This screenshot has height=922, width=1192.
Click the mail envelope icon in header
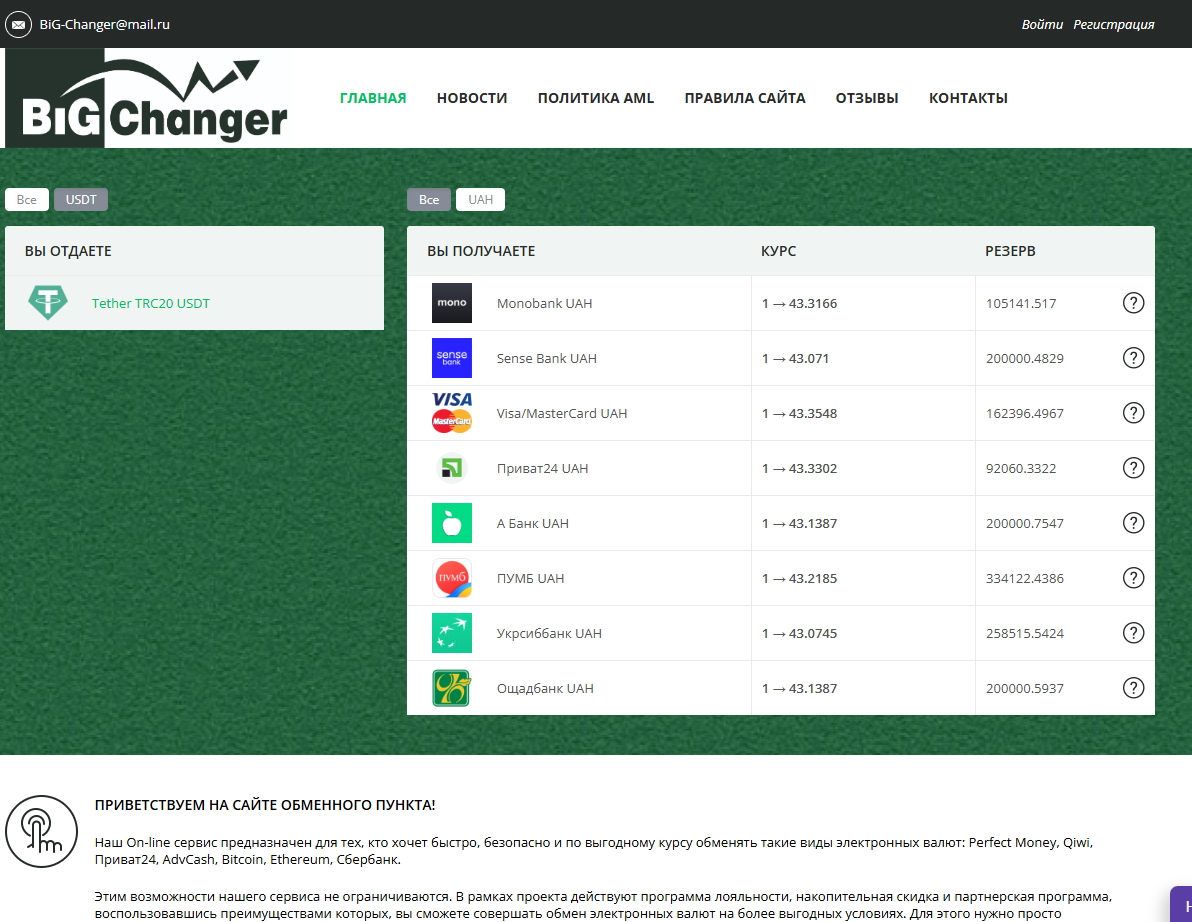pos(18,24)
